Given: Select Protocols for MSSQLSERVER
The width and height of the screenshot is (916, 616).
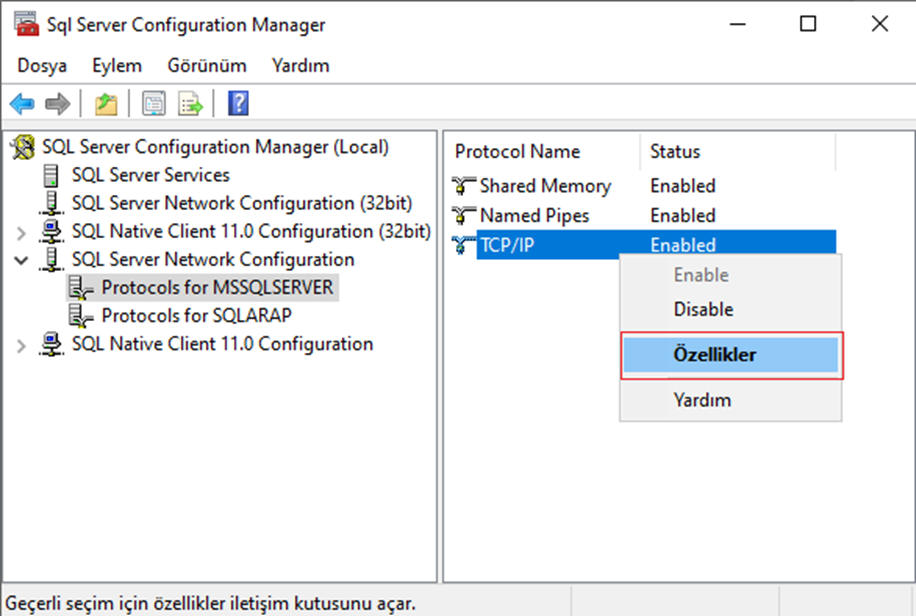Looking at the screenshot, I should coord(217,288).
